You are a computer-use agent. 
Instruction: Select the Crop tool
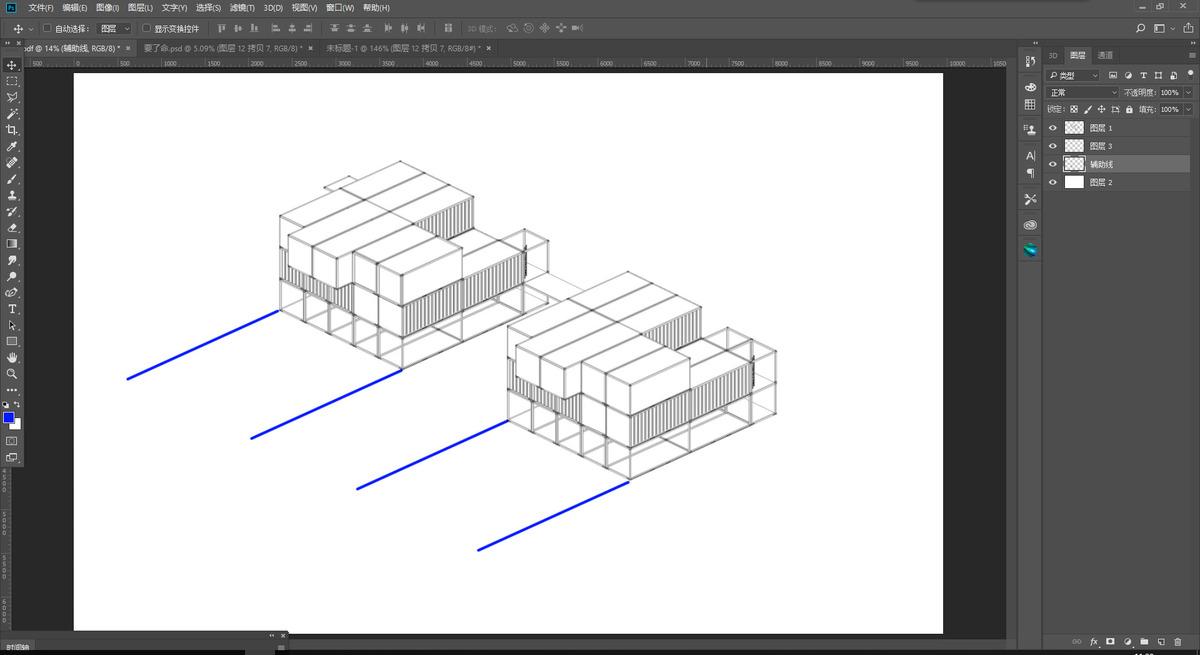[12, 130]
